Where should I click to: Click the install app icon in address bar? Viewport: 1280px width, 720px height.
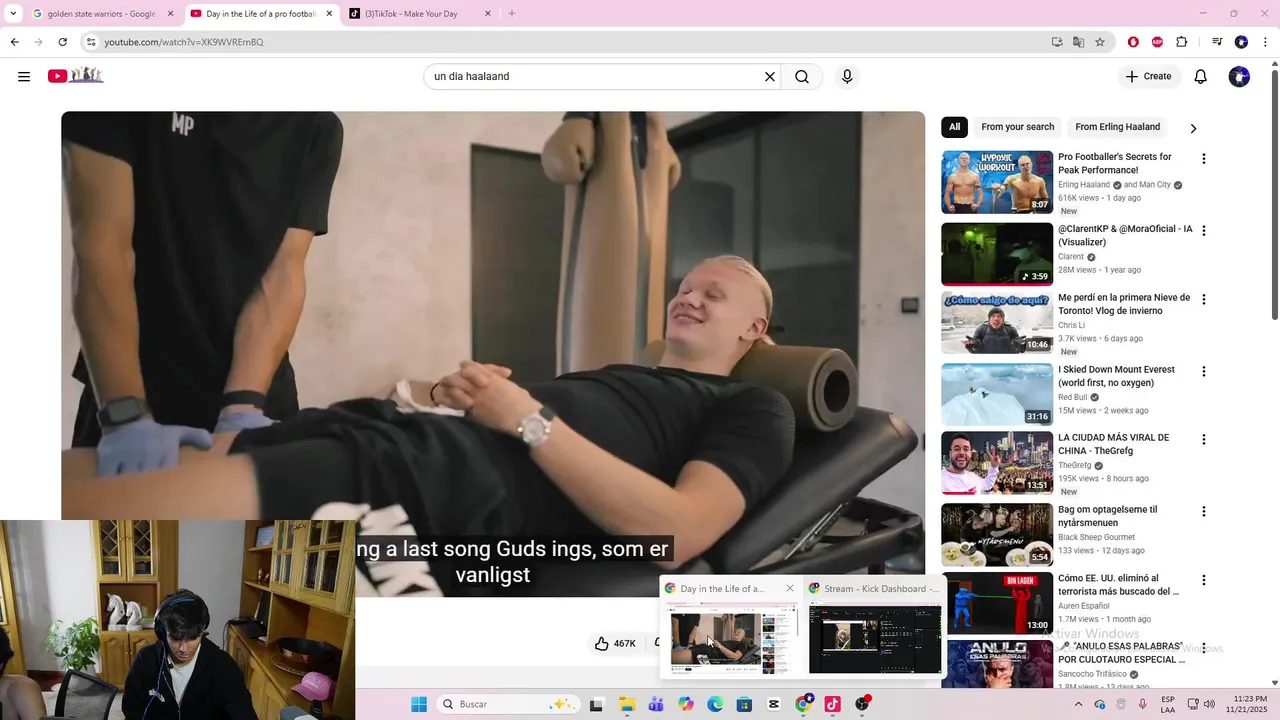pyautogui.click(x=1057, y=42)
